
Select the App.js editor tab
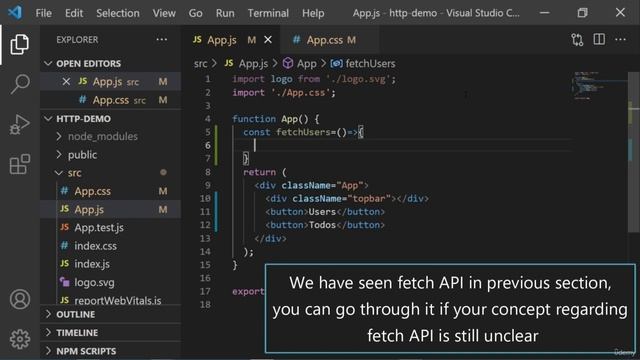coord(231,40)
